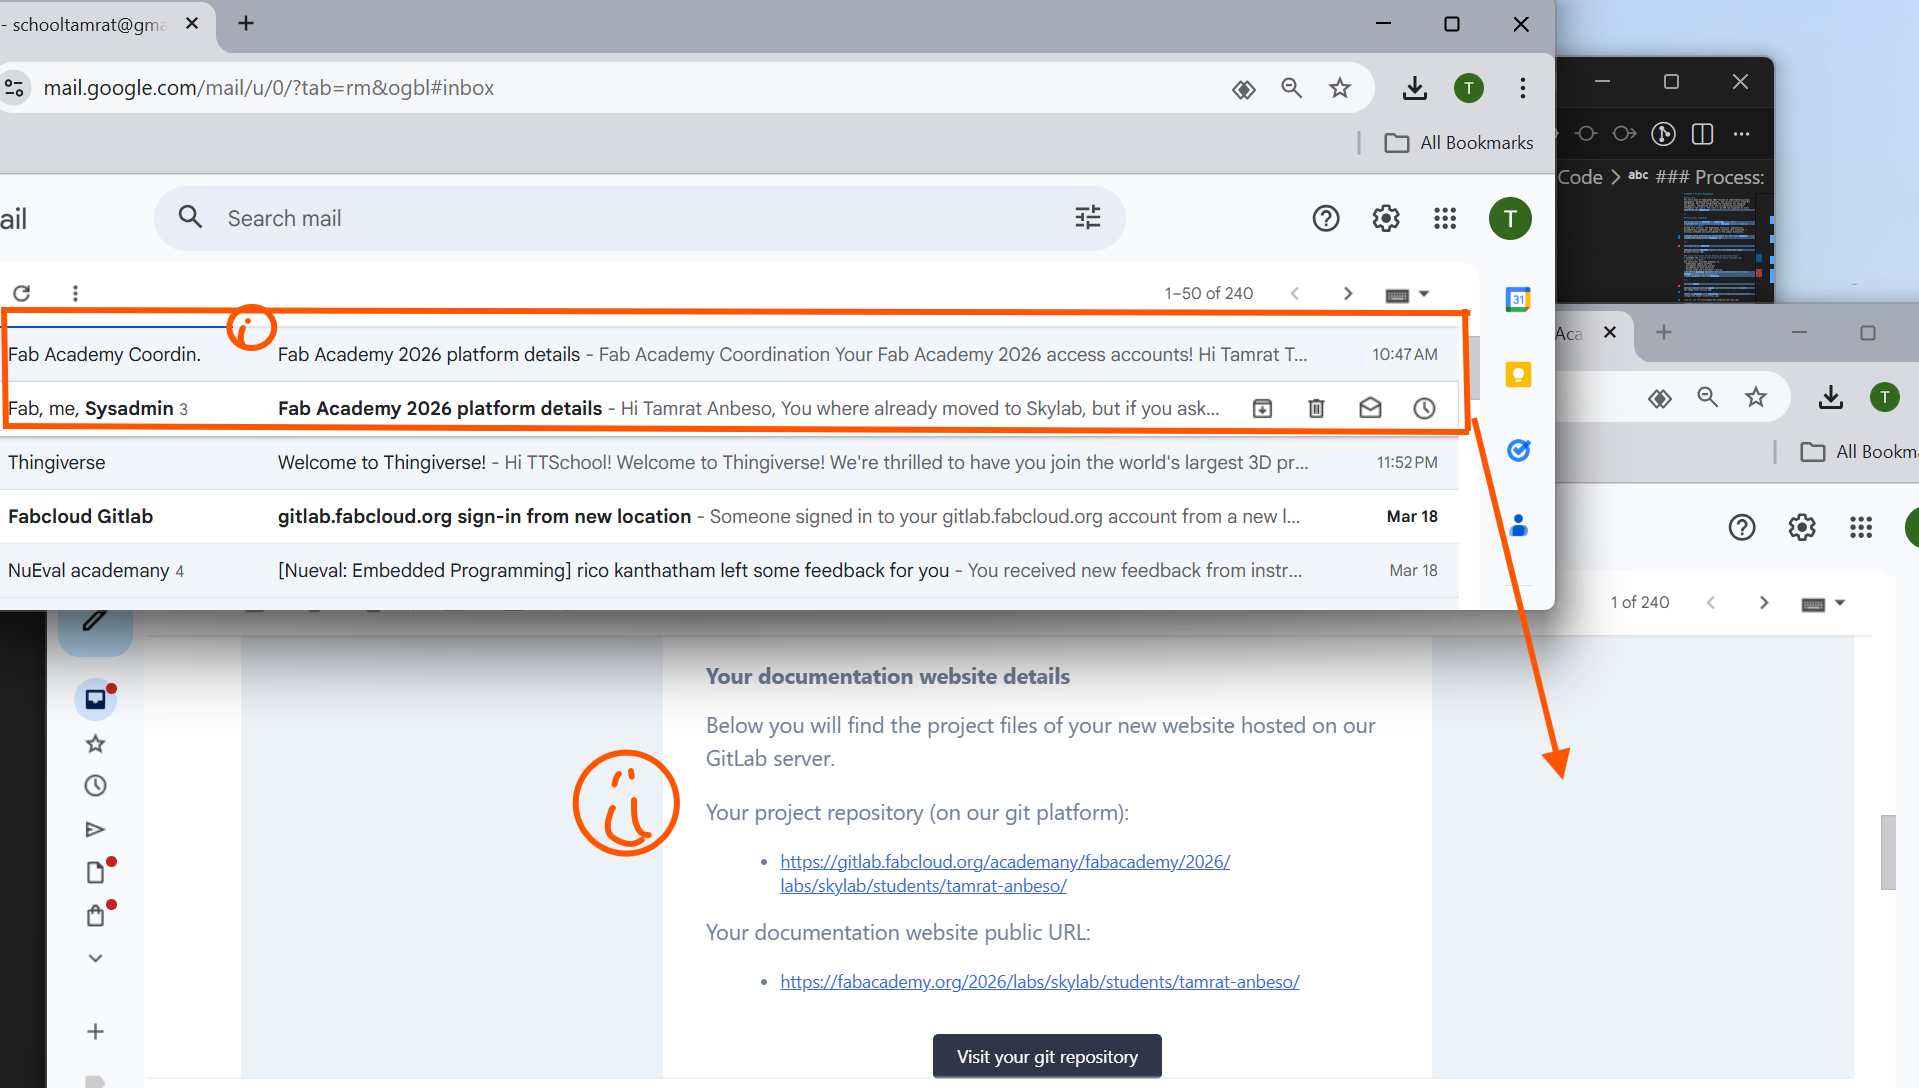Bookmark page with star in back Chrome window

1756,397
